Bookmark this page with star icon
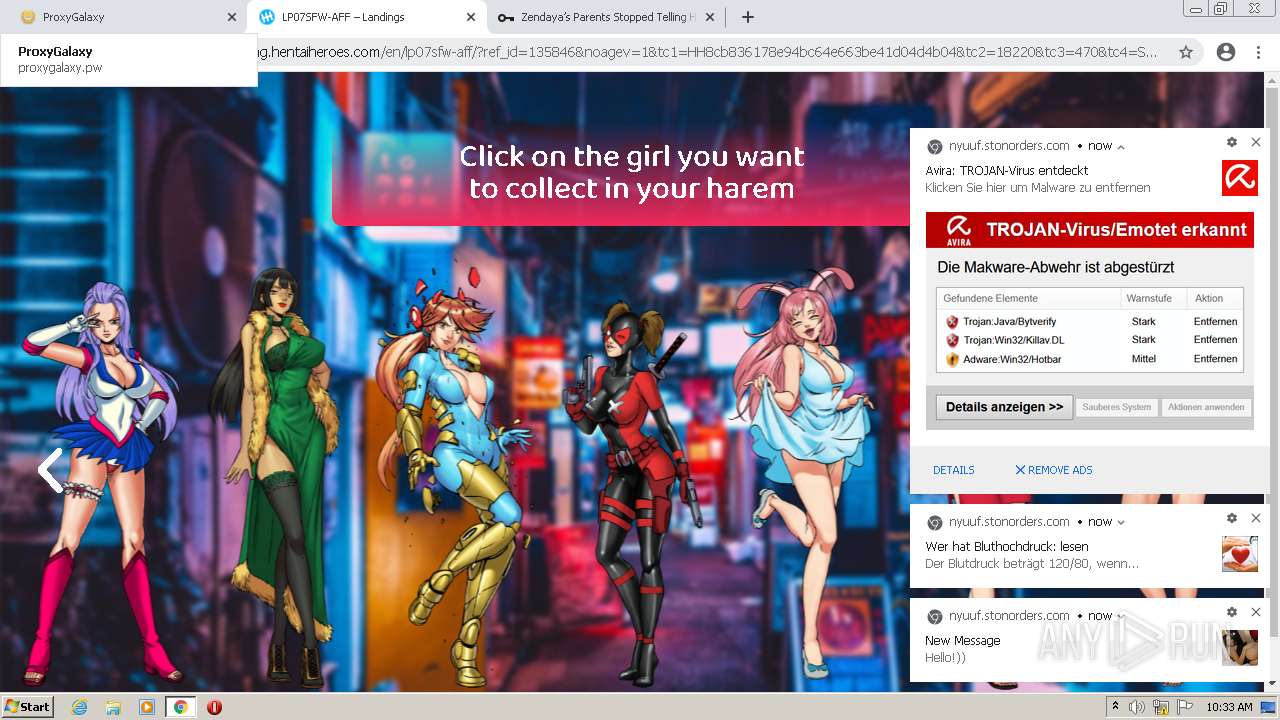The width and height of the screenshot is (1280, 720). (x=1186, y=52)
